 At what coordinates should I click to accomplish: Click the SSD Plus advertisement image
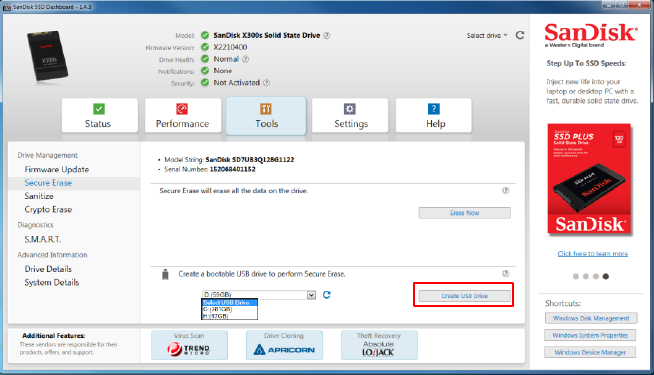pyautogui.click(x=589, y=179)
